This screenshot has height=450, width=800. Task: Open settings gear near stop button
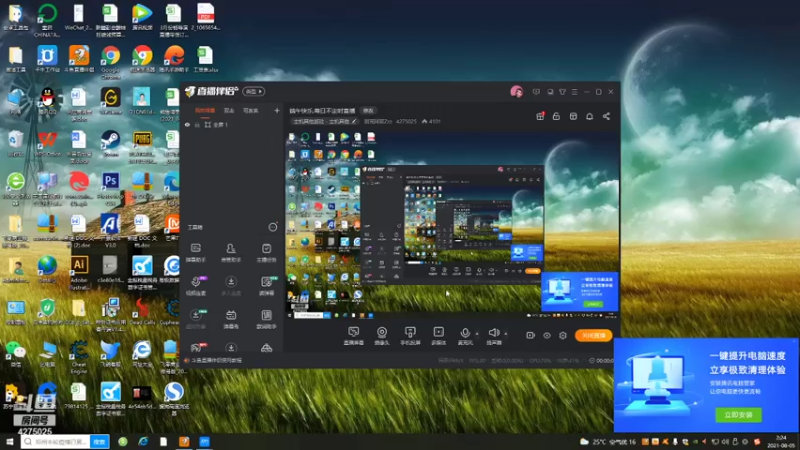pos(563,335)
